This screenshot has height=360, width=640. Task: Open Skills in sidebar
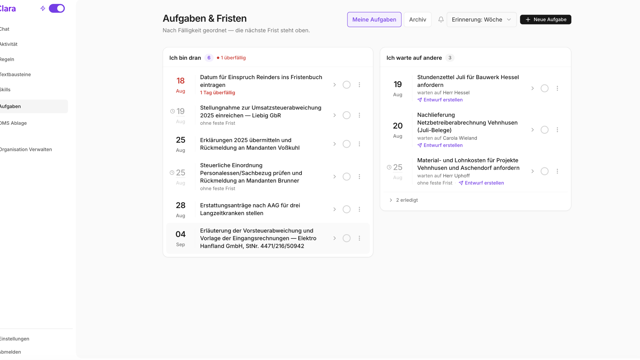pyautogui.click(x=5, y=89)
